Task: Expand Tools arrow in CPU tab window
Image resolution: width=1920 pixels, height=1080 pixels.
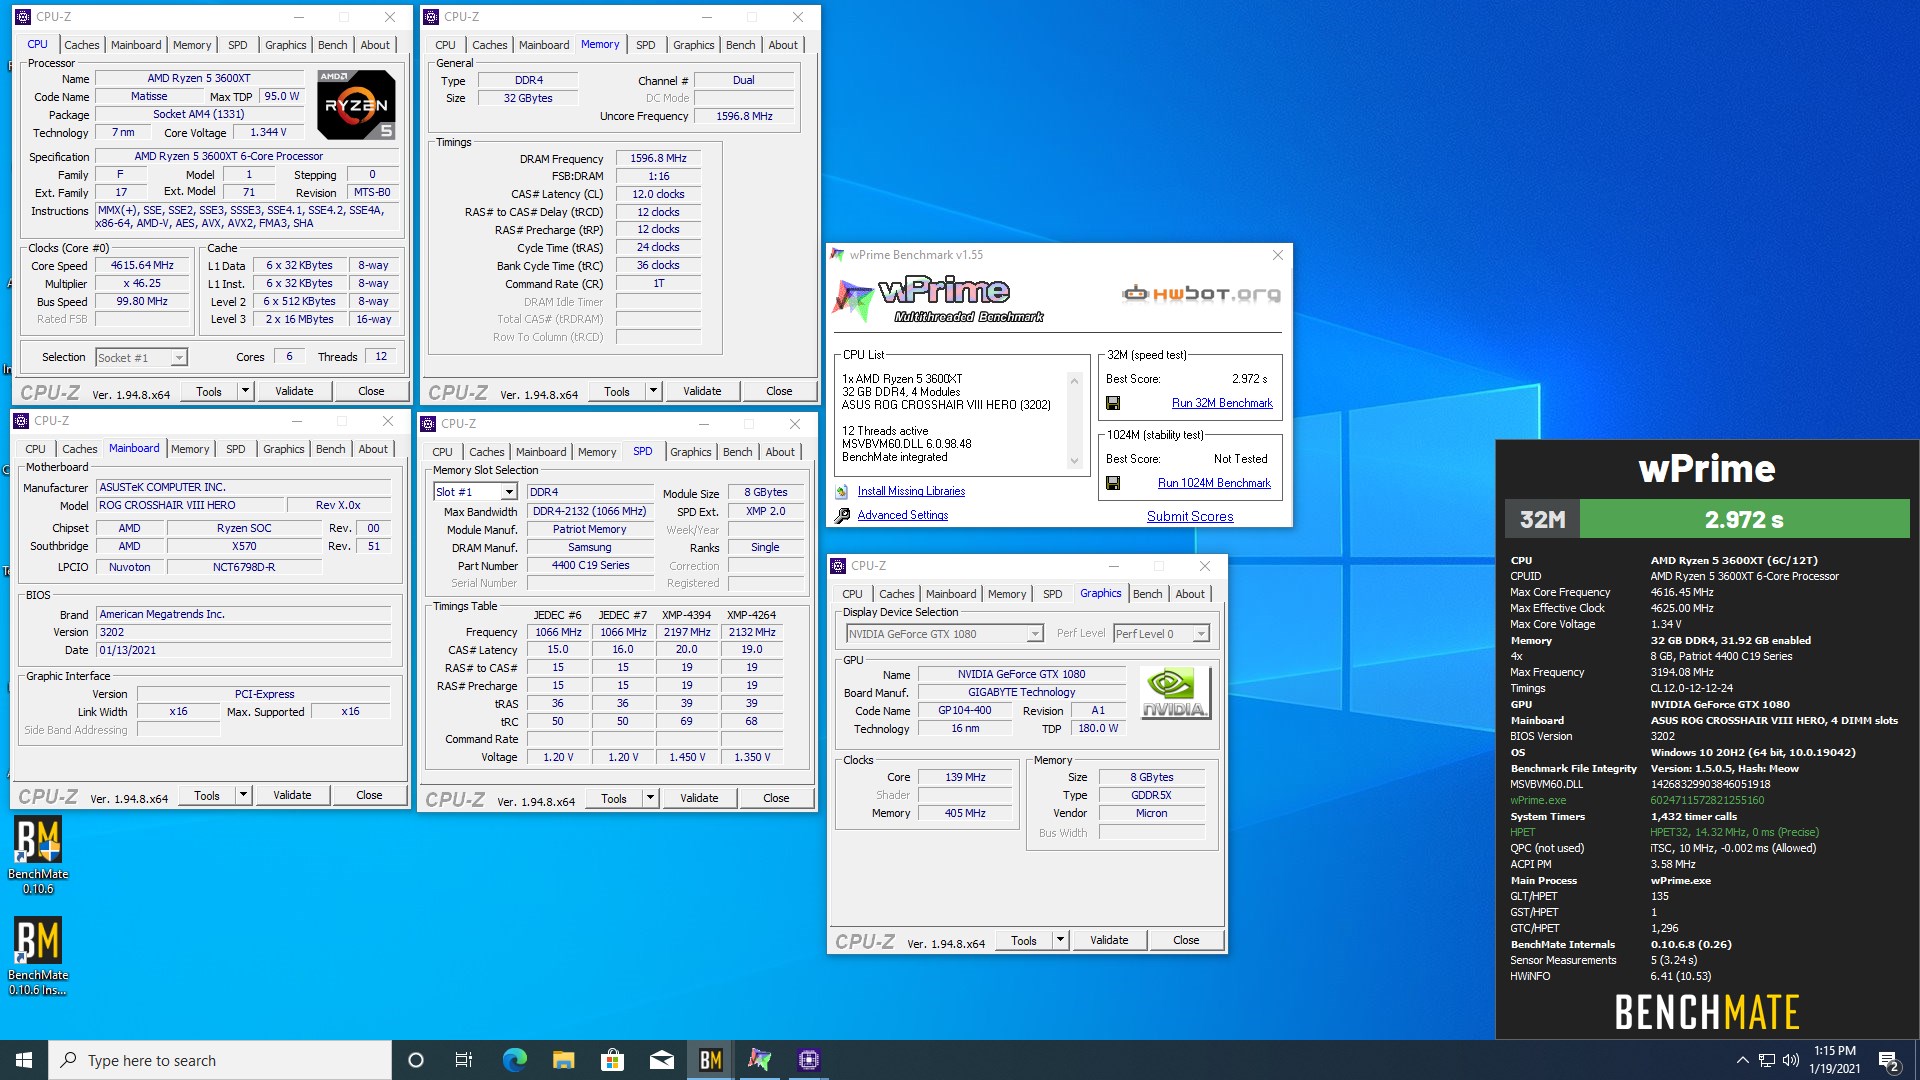Action: 245,391
